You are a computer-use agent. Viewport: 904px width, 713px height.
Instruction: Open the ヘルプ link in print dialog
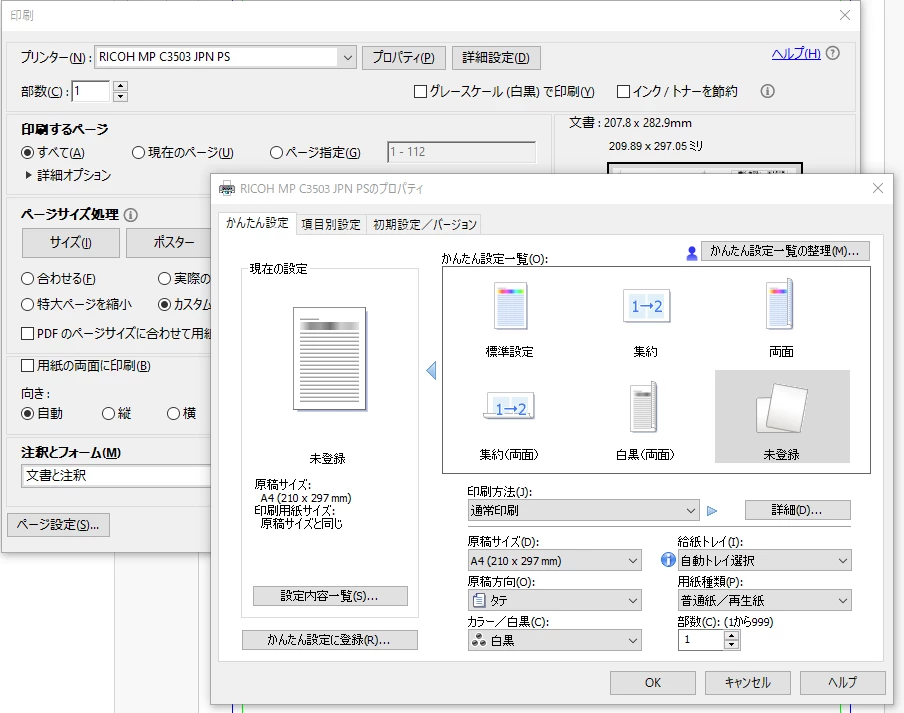[796, 54]
